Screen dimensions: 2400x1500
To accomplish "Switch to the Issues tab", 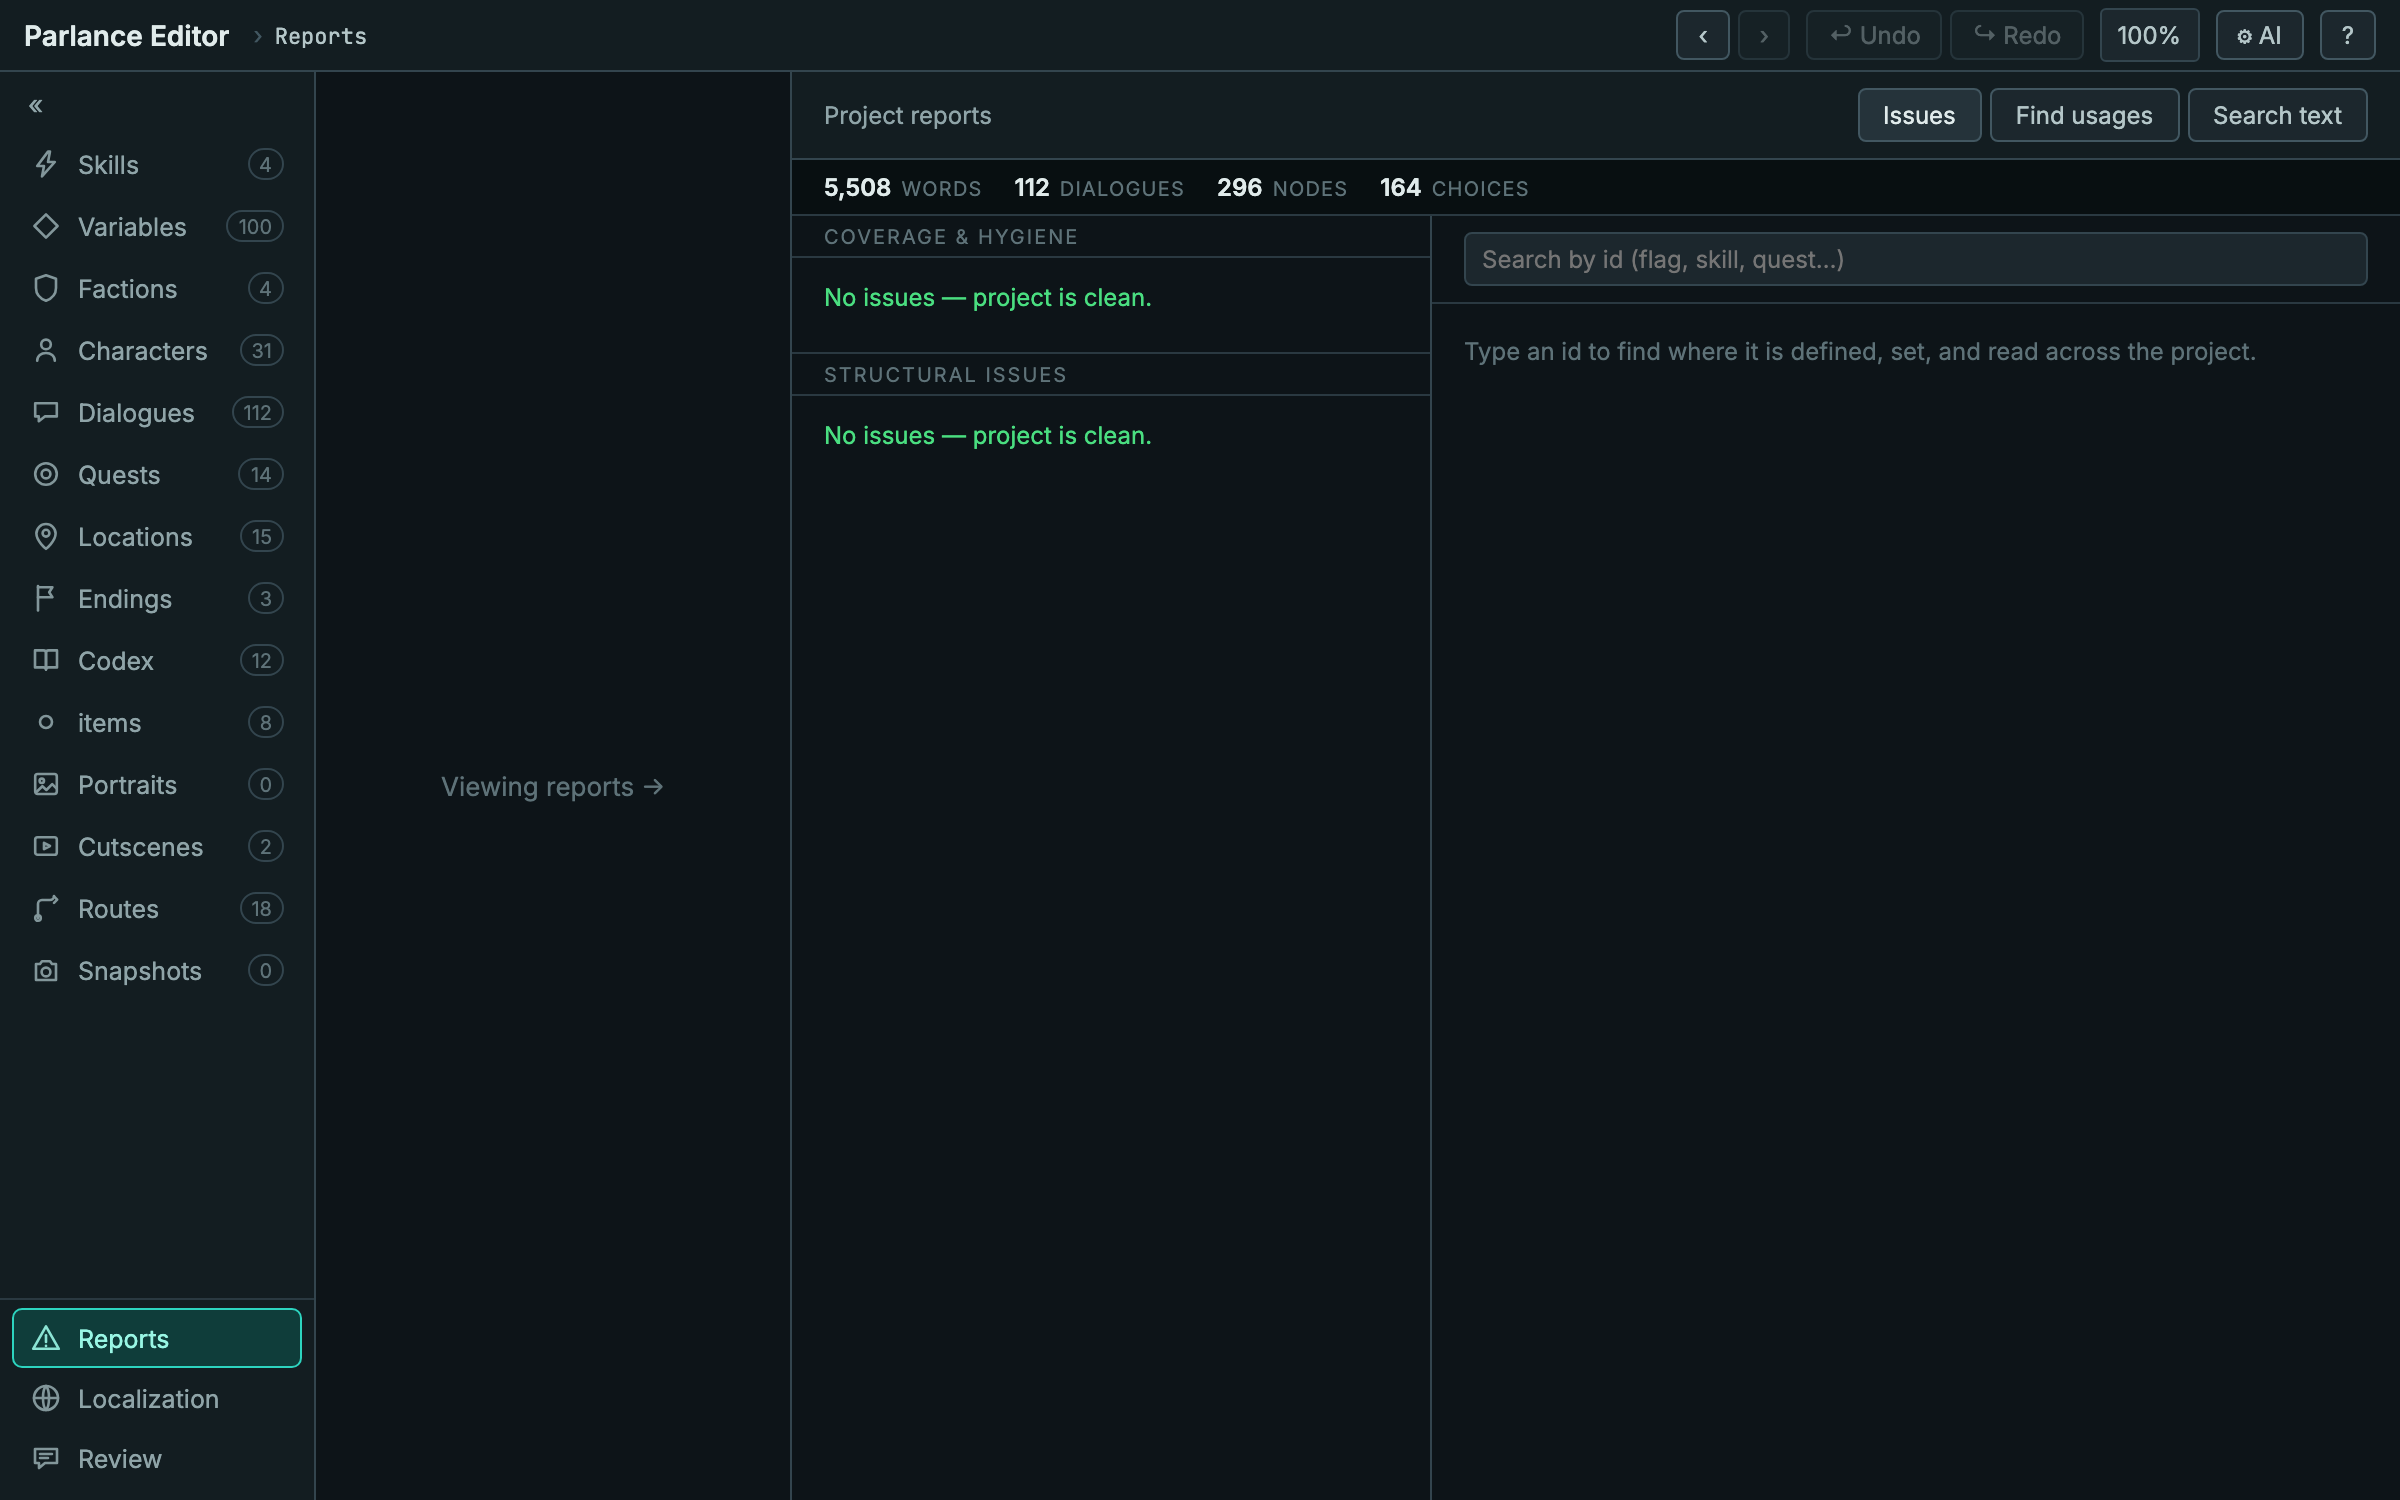I will (x=1919, y=115).
